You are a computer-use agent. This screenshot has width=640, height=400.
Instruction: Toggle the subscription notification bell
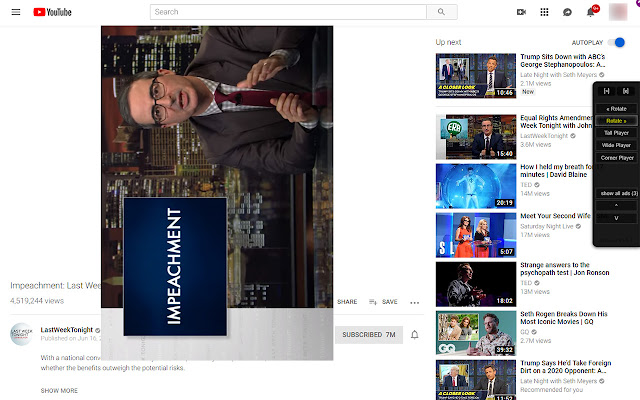coord(414,335)
